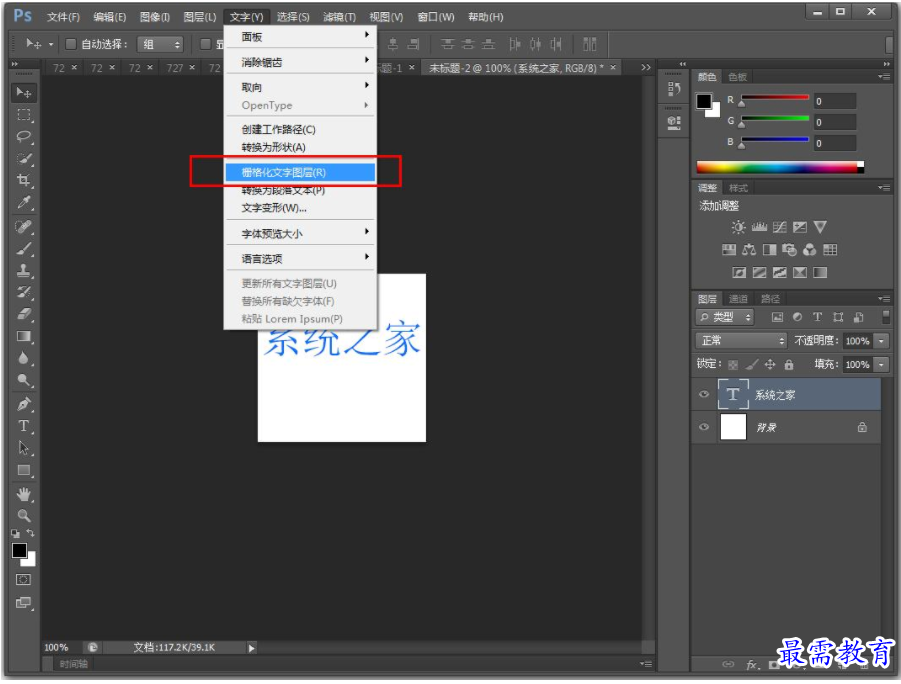Toggle Quick Mask mode icon
The width and height of the screenshot is (901, 684).
pyautogui.click(x=24, y=579)
